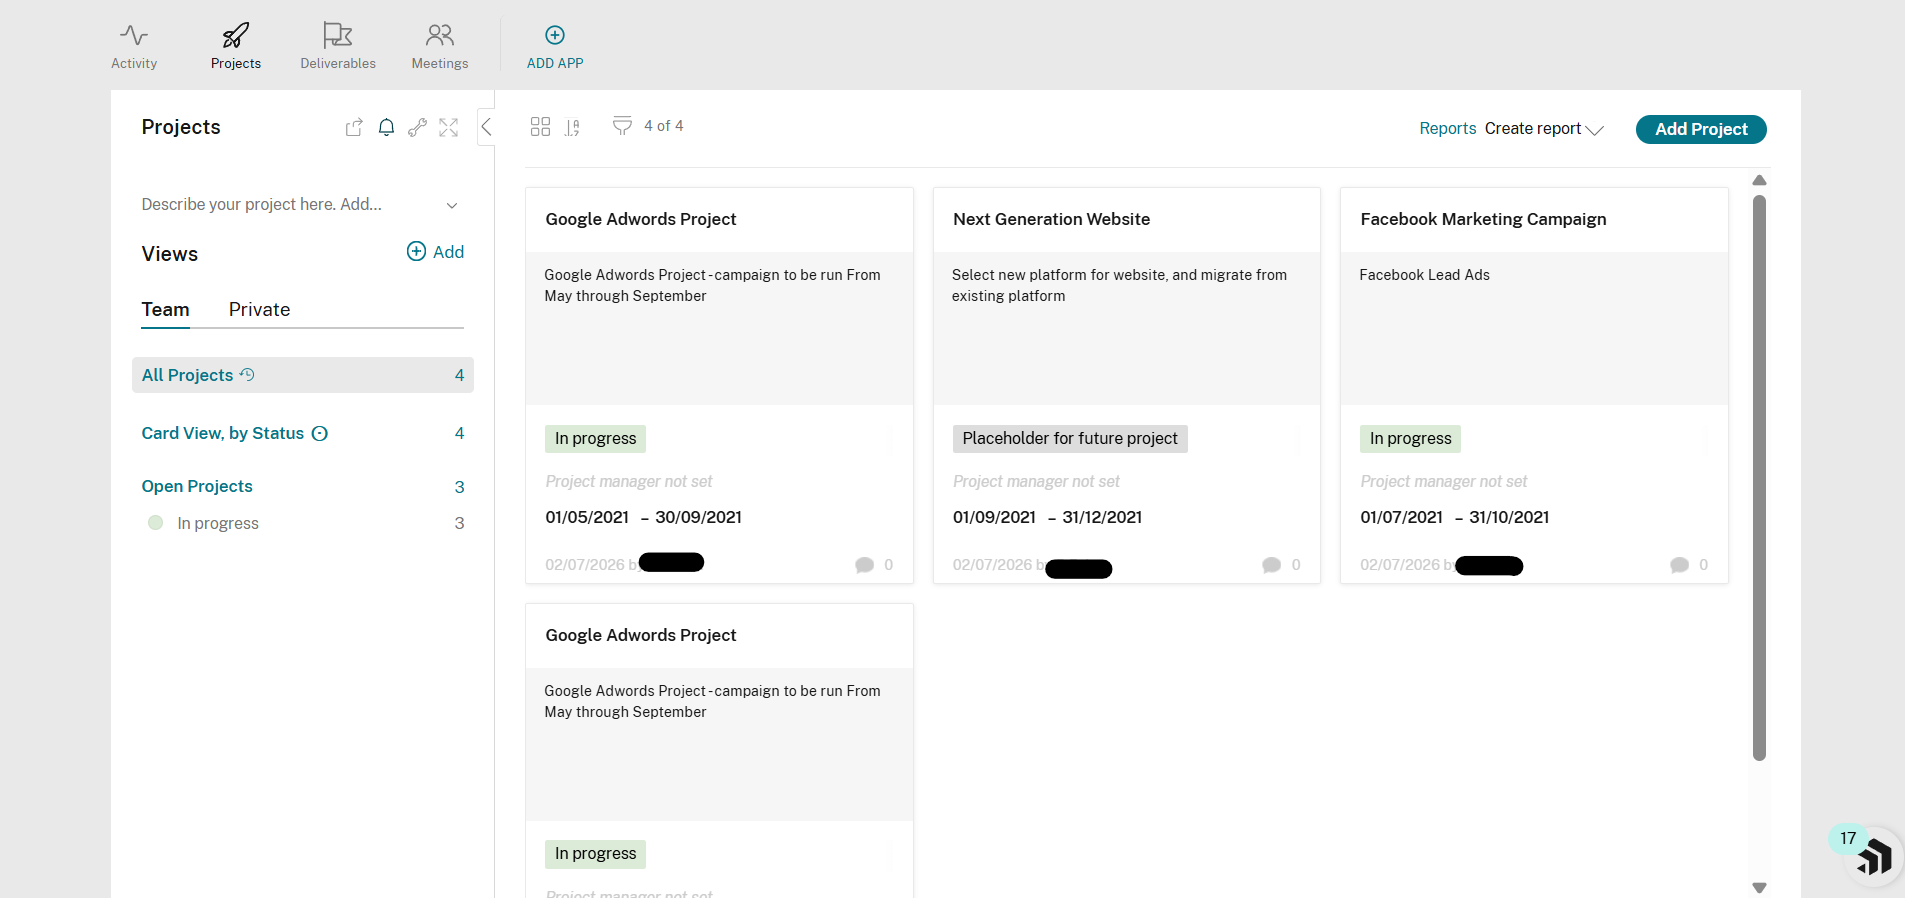Viewport: 1905px width, 898px height.
Task: Open the Open Projects view
Action: tap(197, 486)
